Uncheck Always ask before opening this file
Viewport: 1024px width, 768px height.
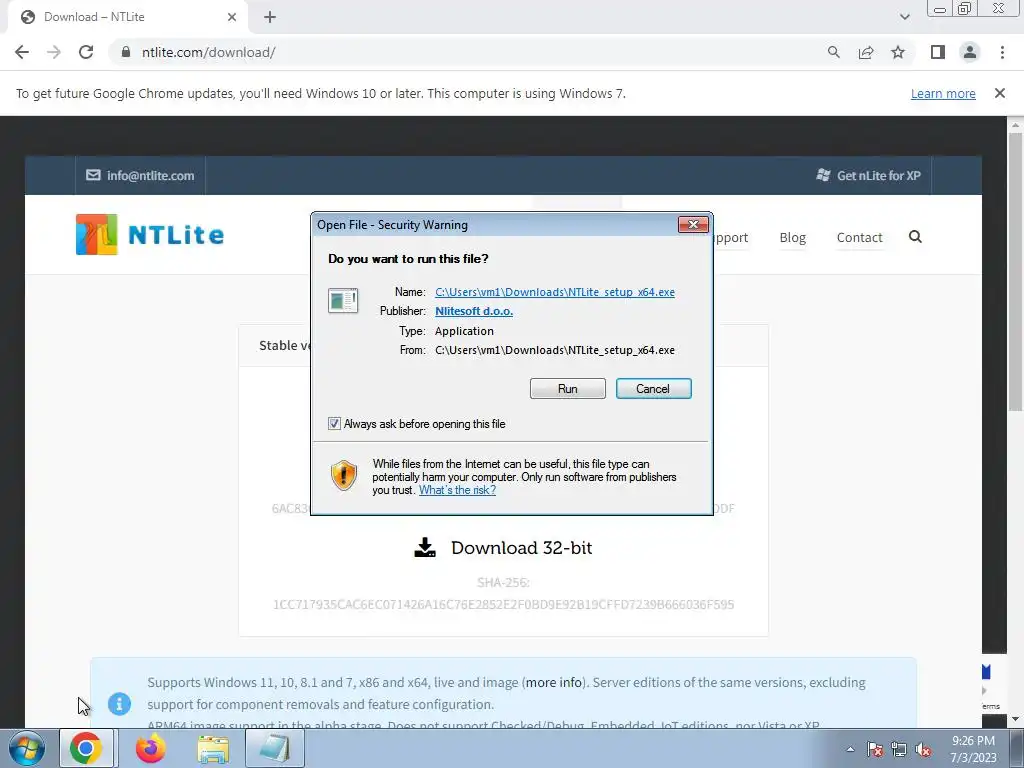coord(334,424)
